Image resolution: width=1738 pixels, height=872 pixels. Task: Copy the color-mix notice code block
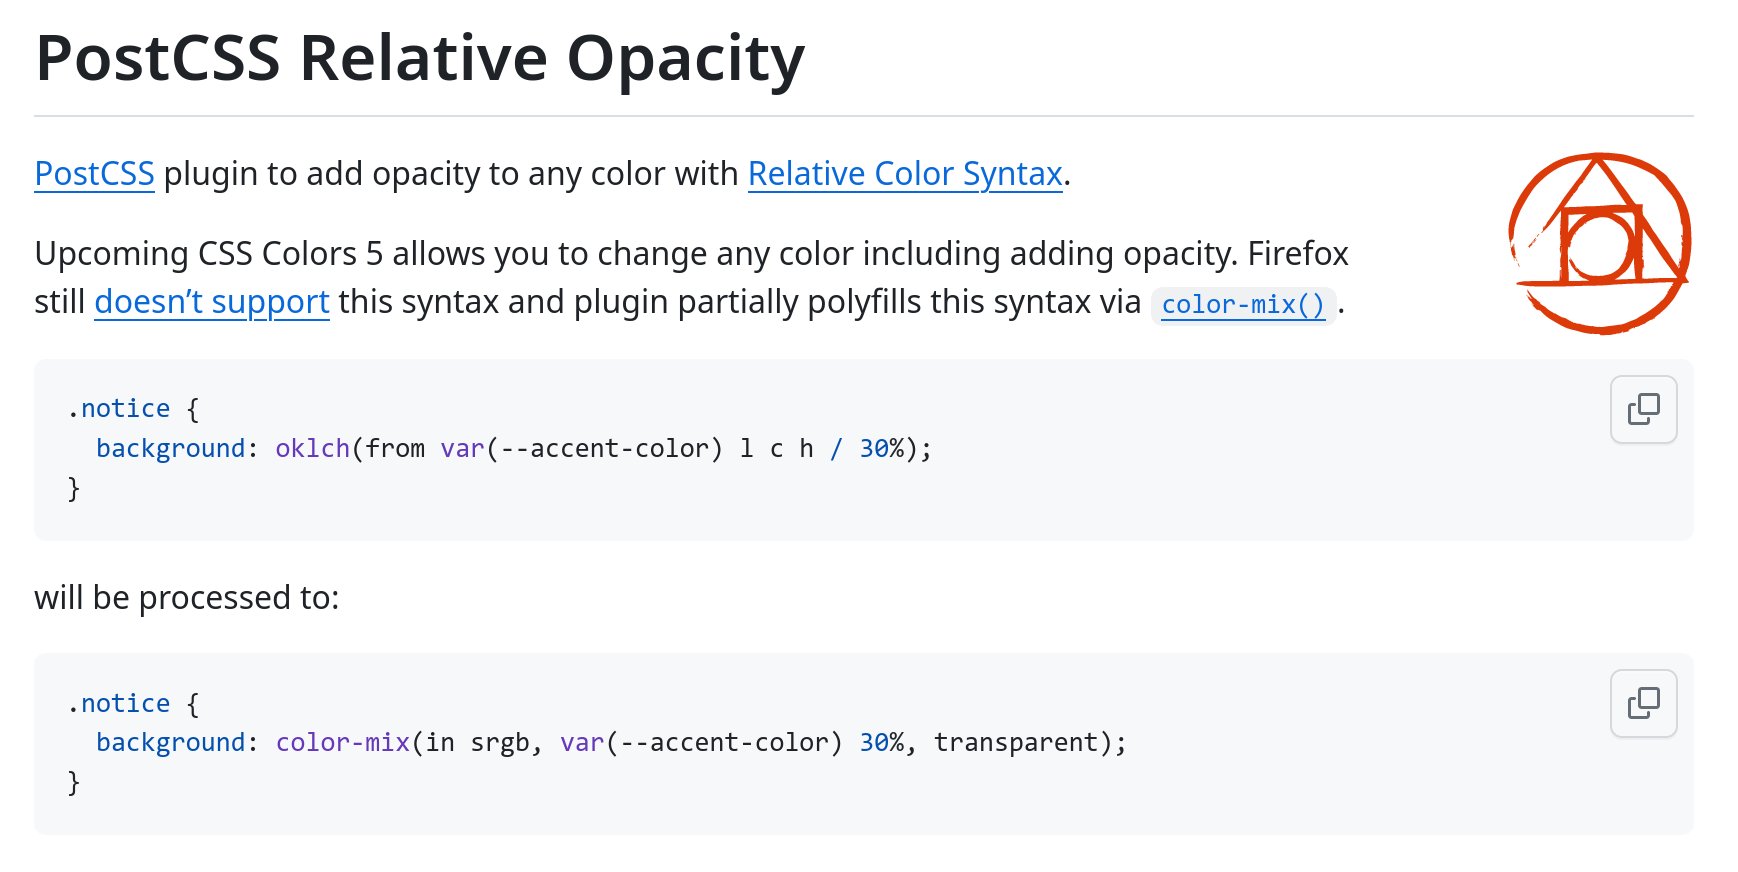click(x=1643, y=703)
